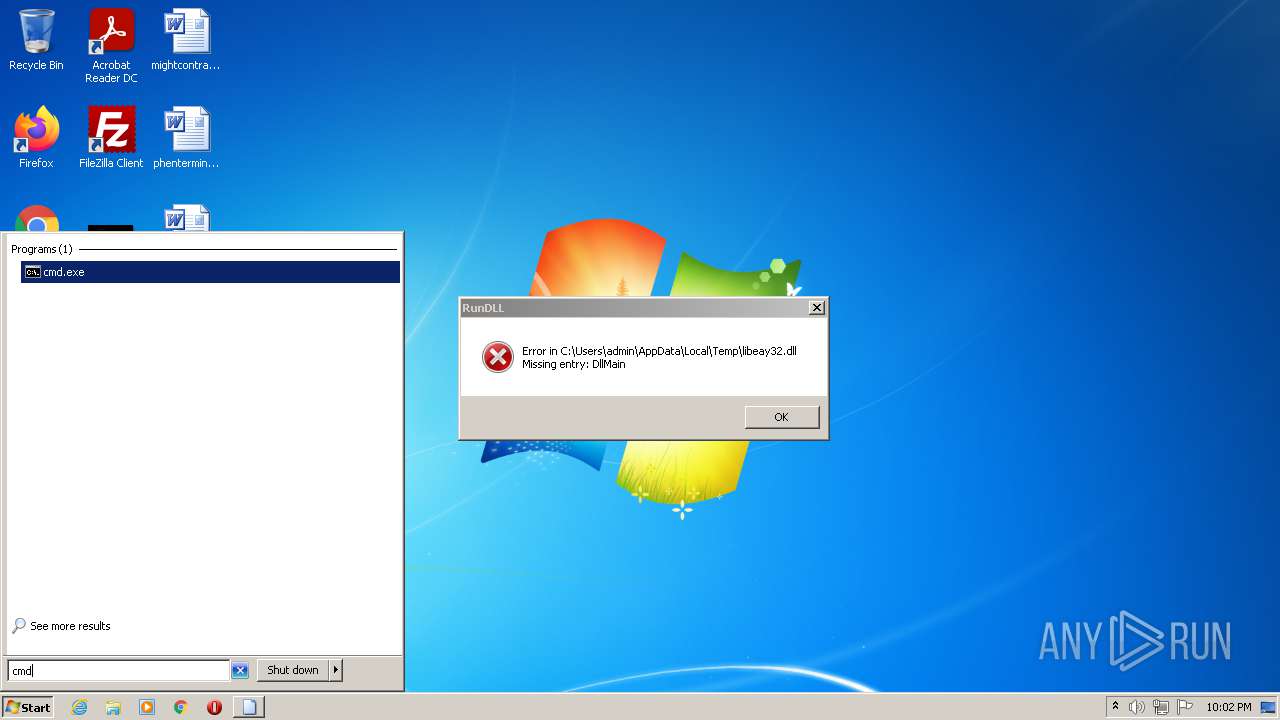Launch Firefox from desktop shortcut
This screenshot has height=720, width=1280.
point(36,137)
